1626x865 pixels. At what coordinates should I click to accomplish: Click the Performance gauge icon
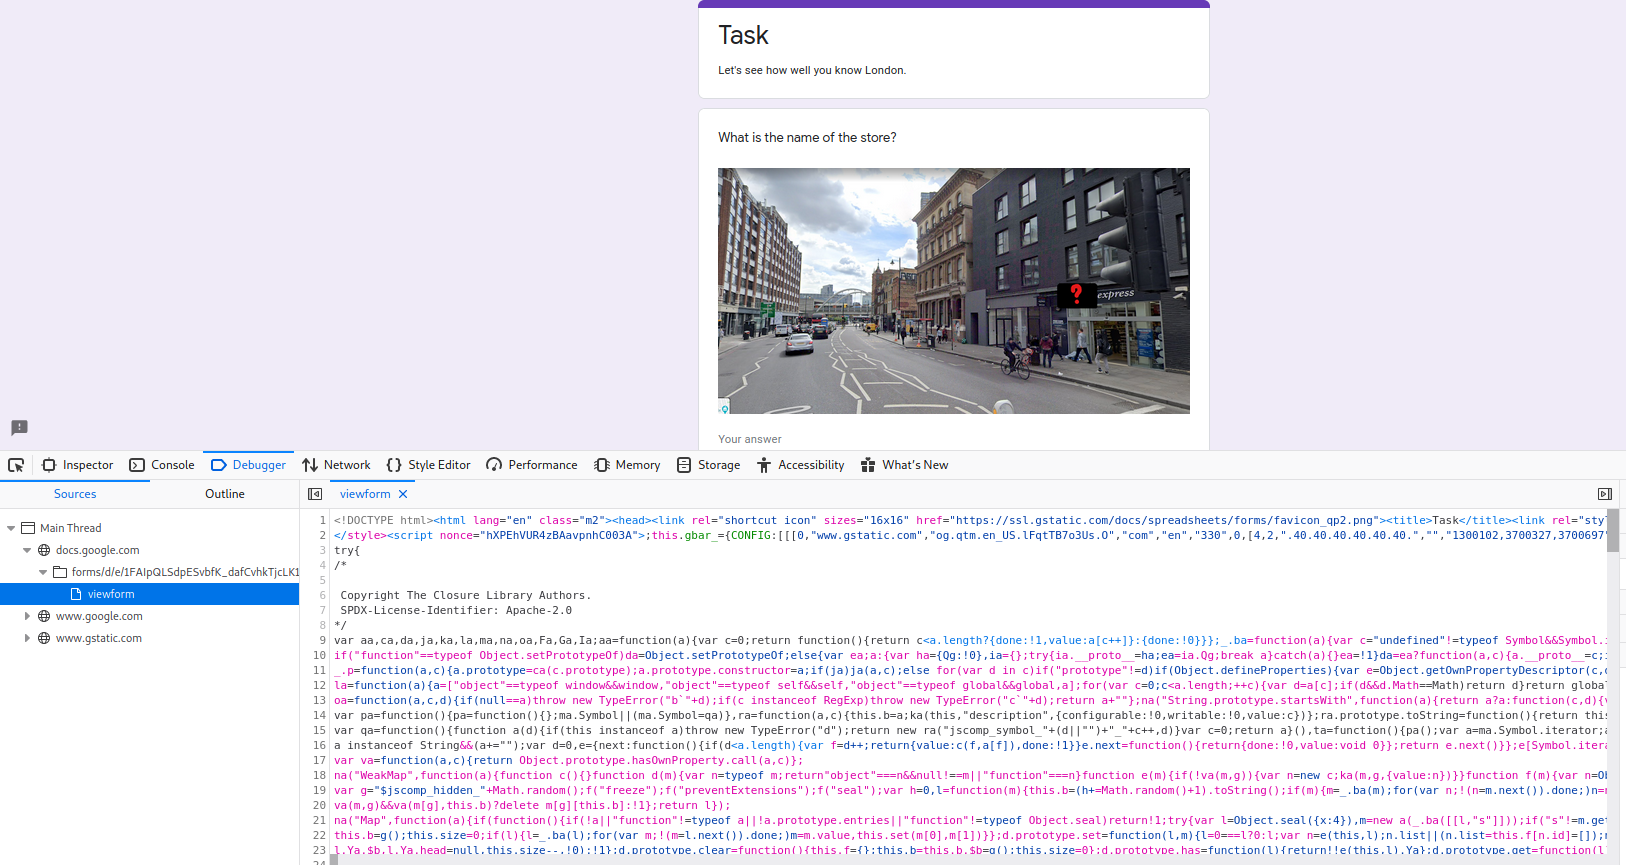[494, 465]
